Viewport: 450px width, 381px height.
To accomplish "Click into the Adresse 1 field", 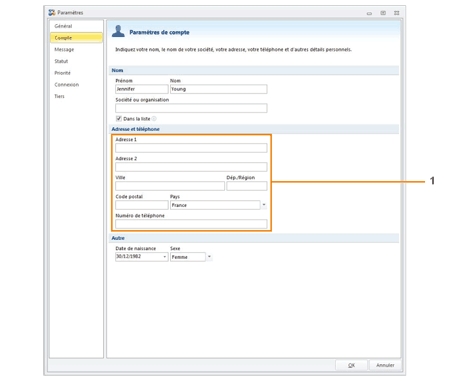I will tap(191, 148).
